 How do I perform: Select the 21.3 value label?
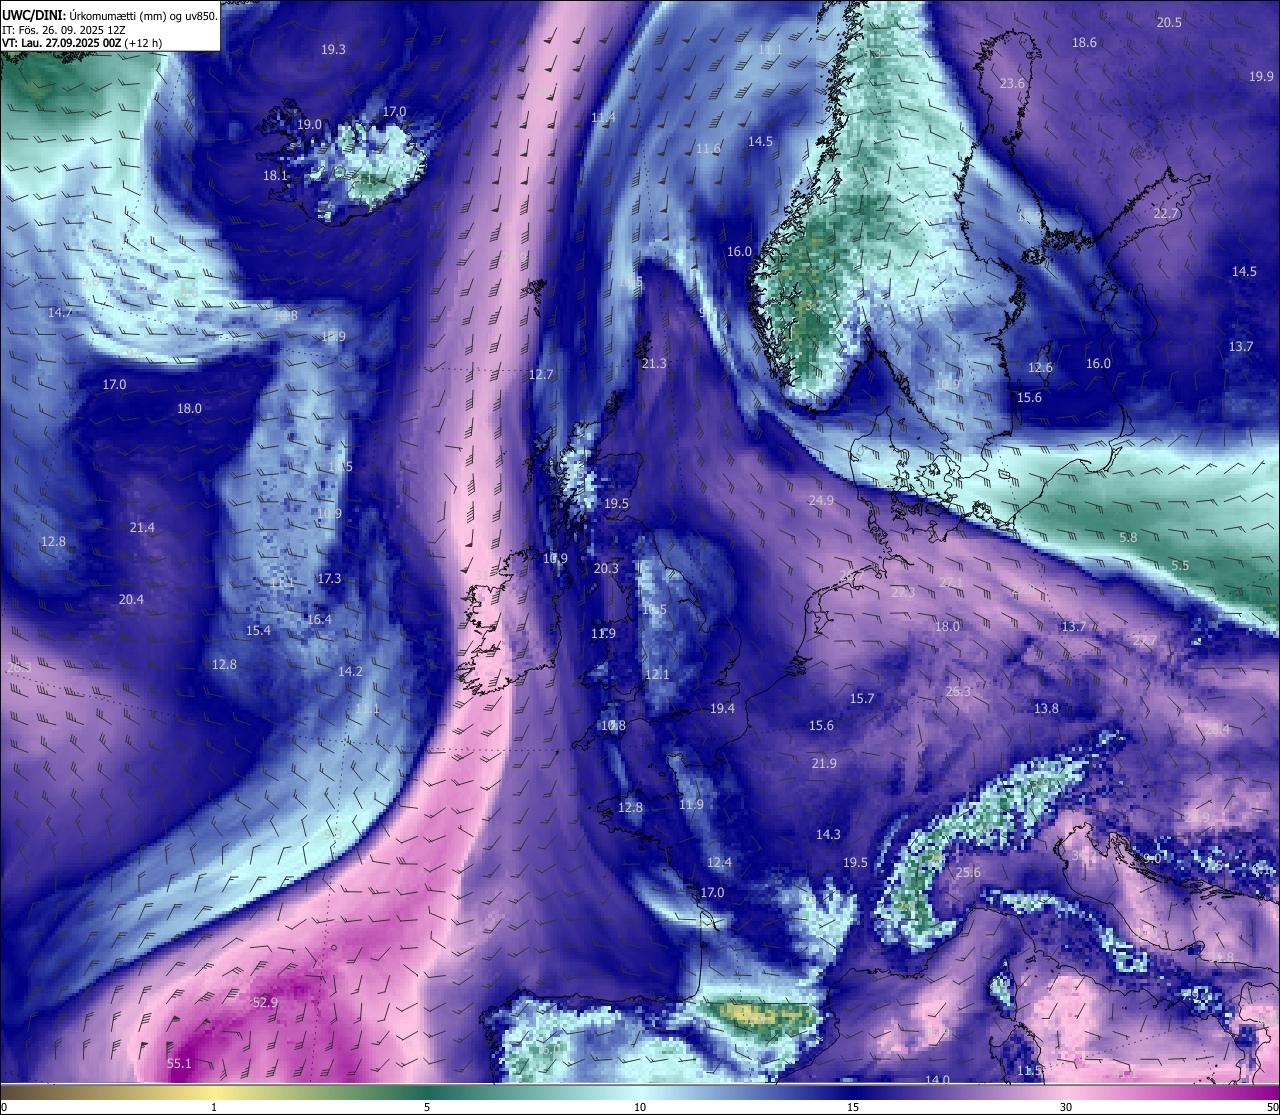tap(654, 364)
